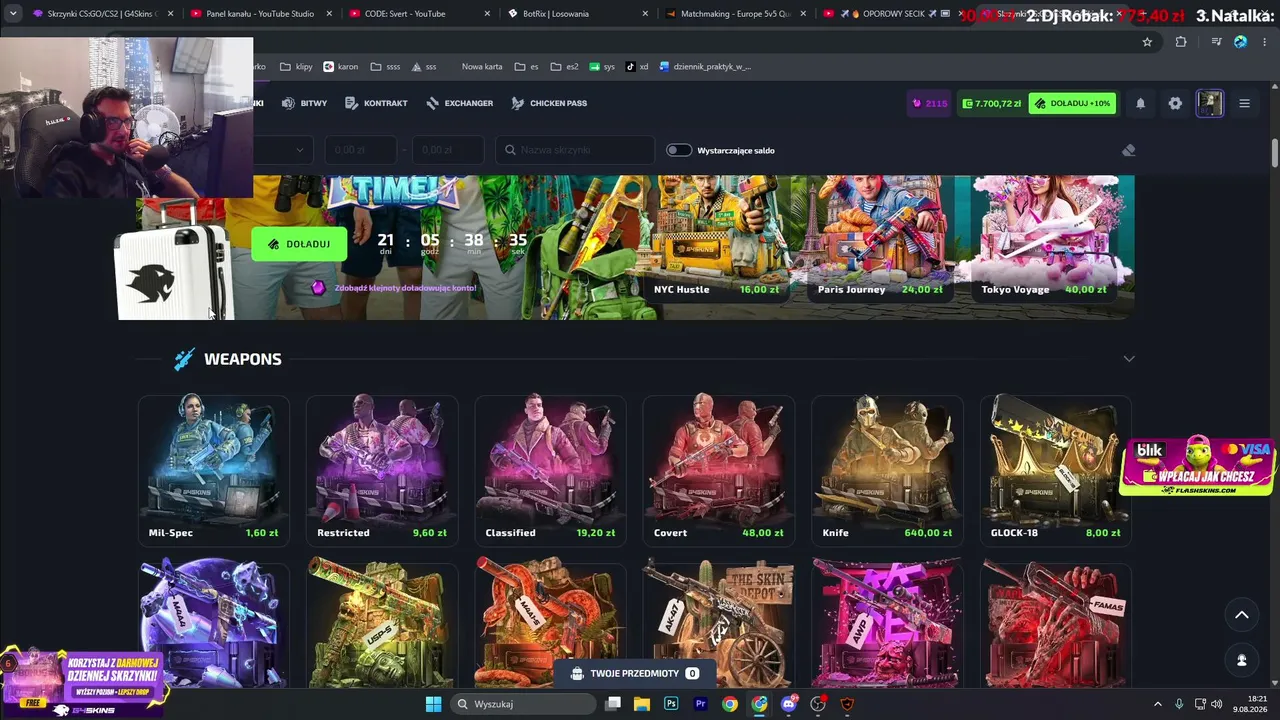Open the tab search dropdown arrow

tap(13, 14)
